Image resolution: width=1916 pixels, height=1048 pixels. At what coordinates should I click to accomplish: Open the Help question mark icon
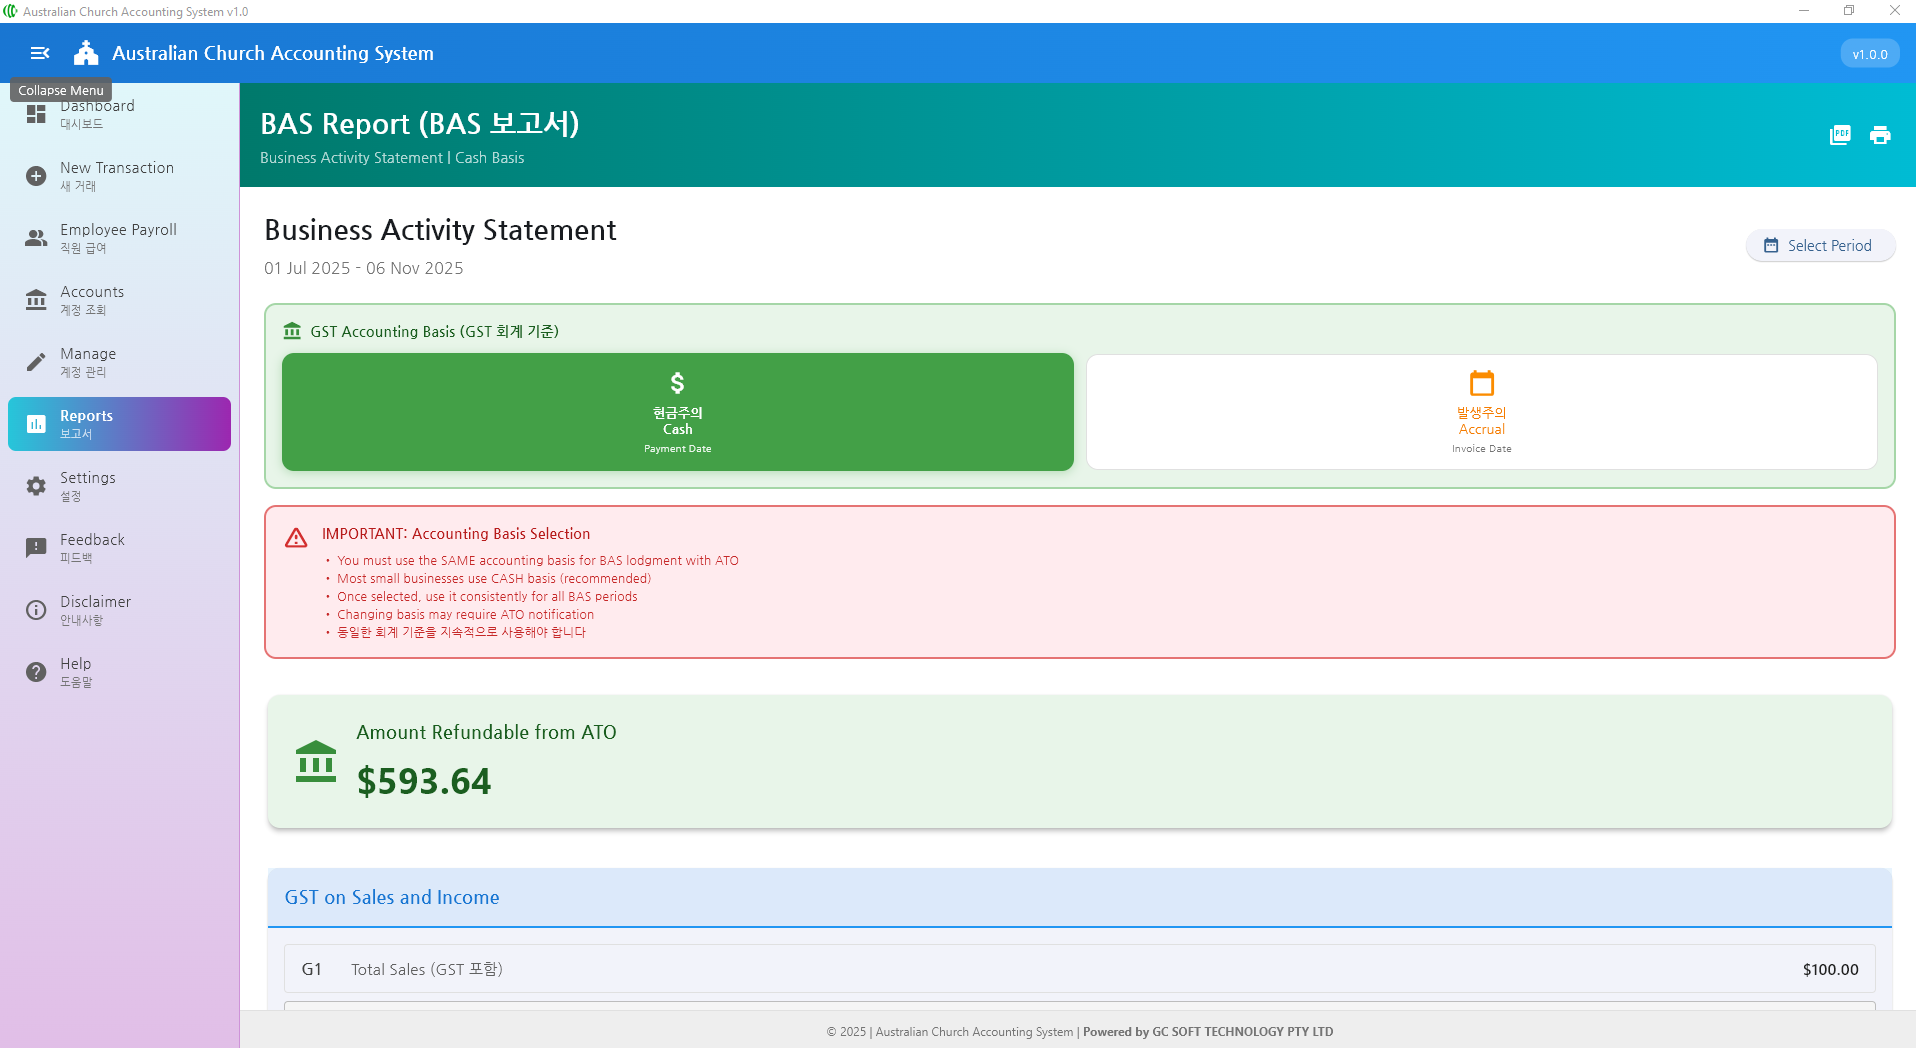pyautogui.click(x=36, y=672)
